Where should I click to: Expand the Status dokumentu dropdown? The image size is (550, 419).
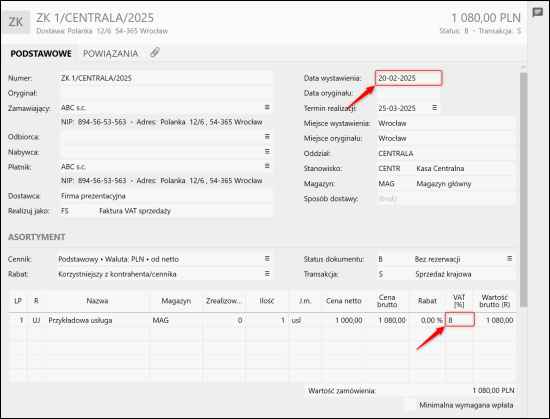coord(509,259)
